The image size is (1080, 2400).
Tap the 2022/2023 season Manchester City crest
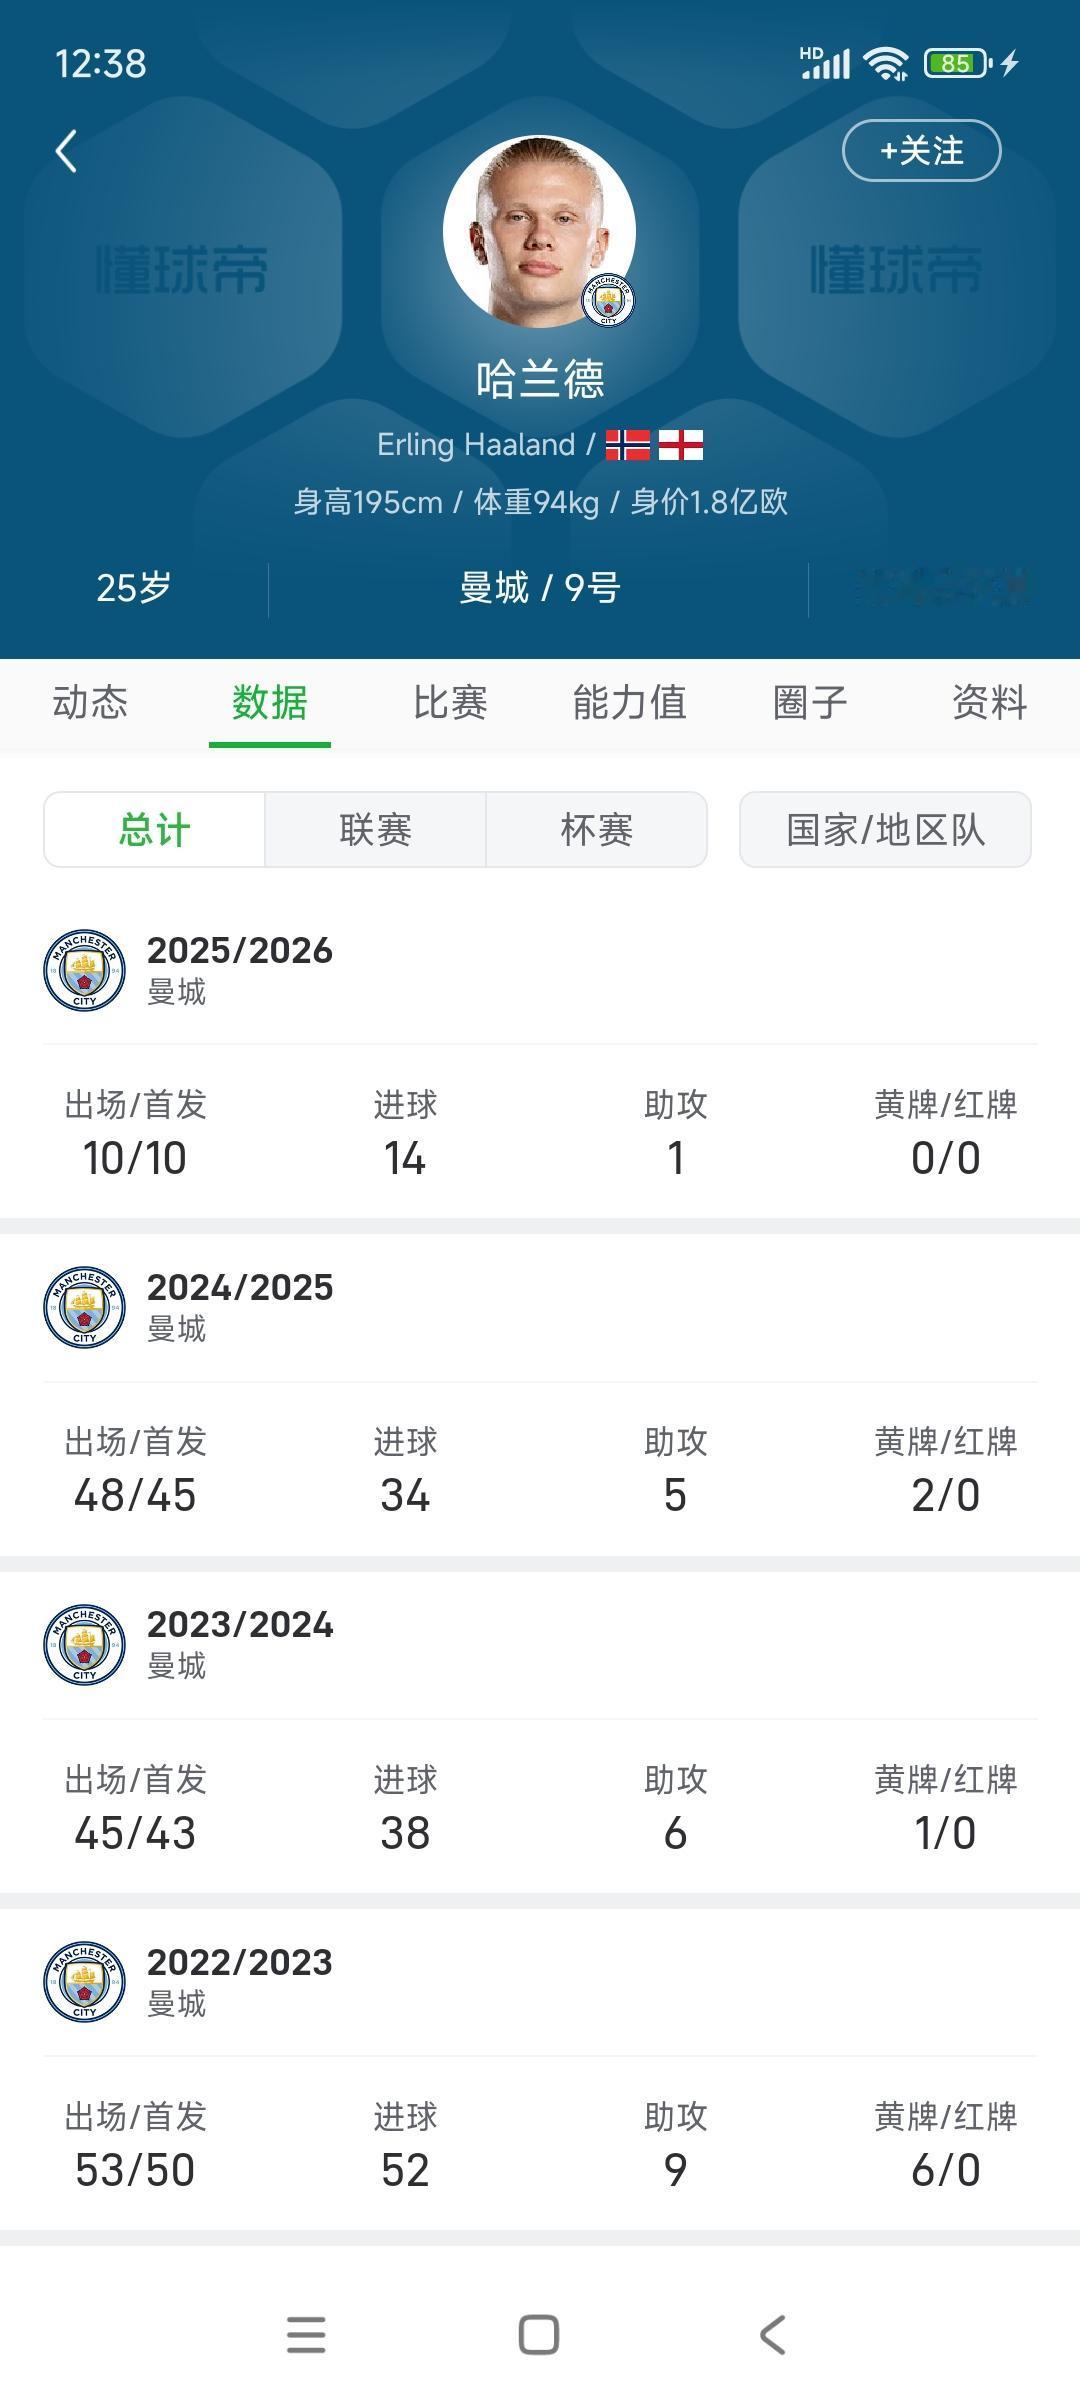click(85, 1982)
